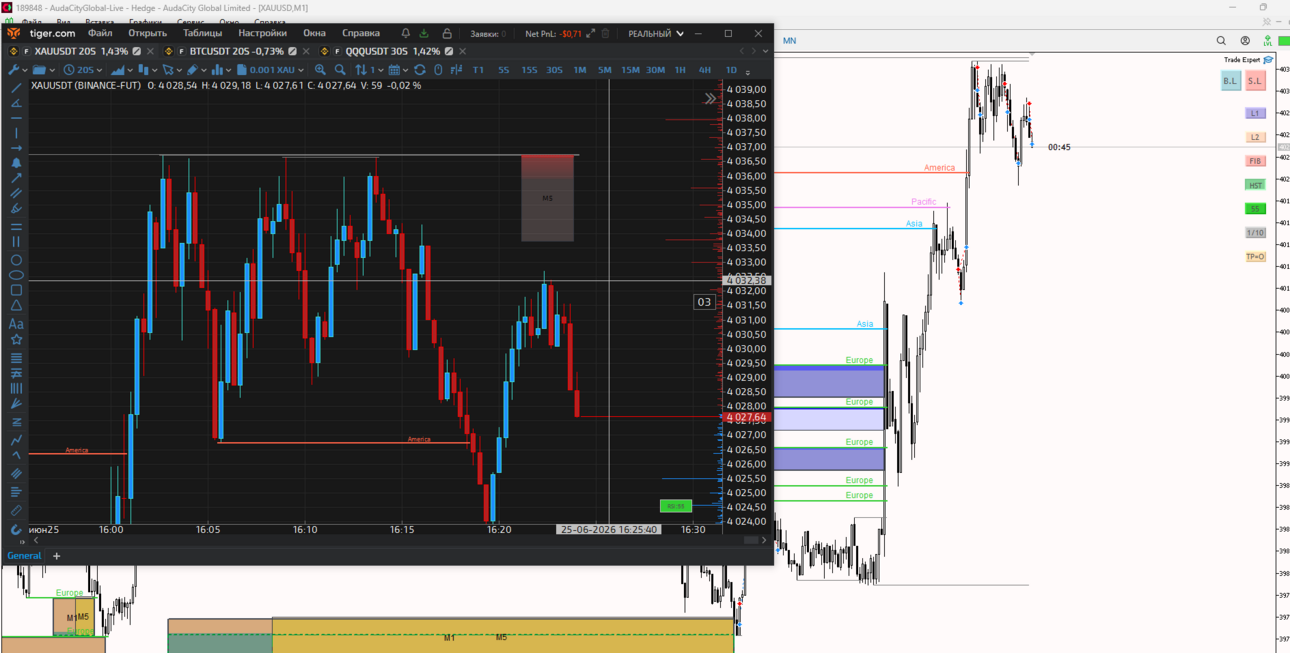
Task: Toggle the S.L button on MetaTrader chart
Action: tap(1255, 81)
